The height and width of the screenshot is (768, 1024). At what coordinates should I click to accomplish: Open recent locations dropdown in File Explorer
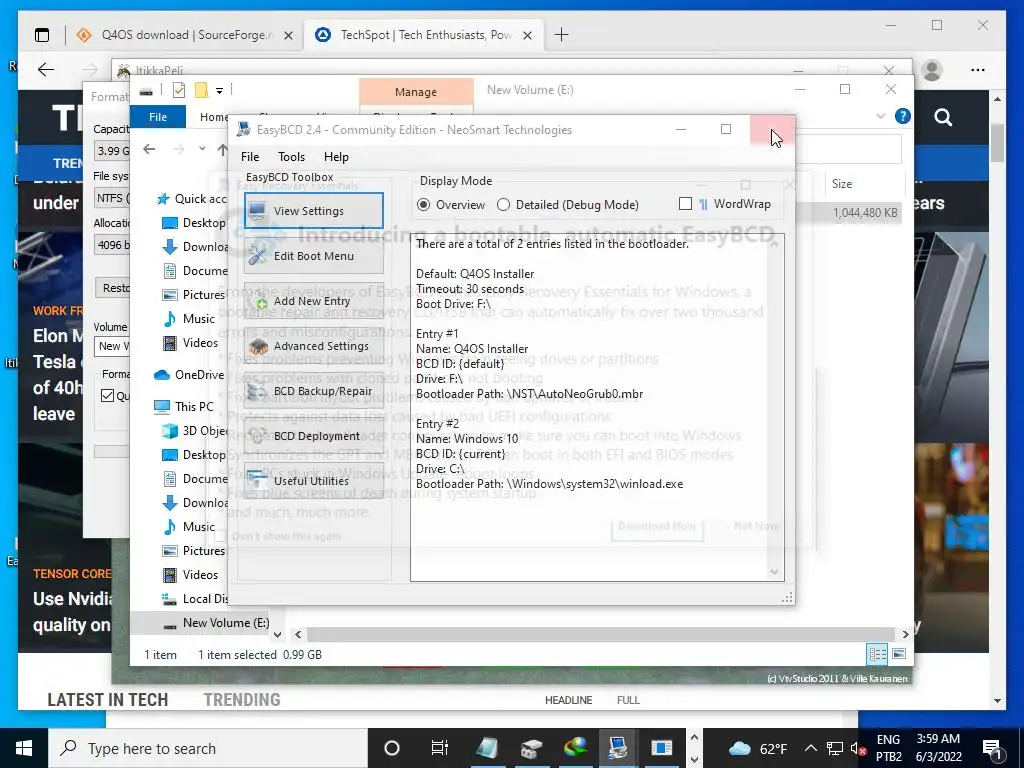(x=202, y=149)
